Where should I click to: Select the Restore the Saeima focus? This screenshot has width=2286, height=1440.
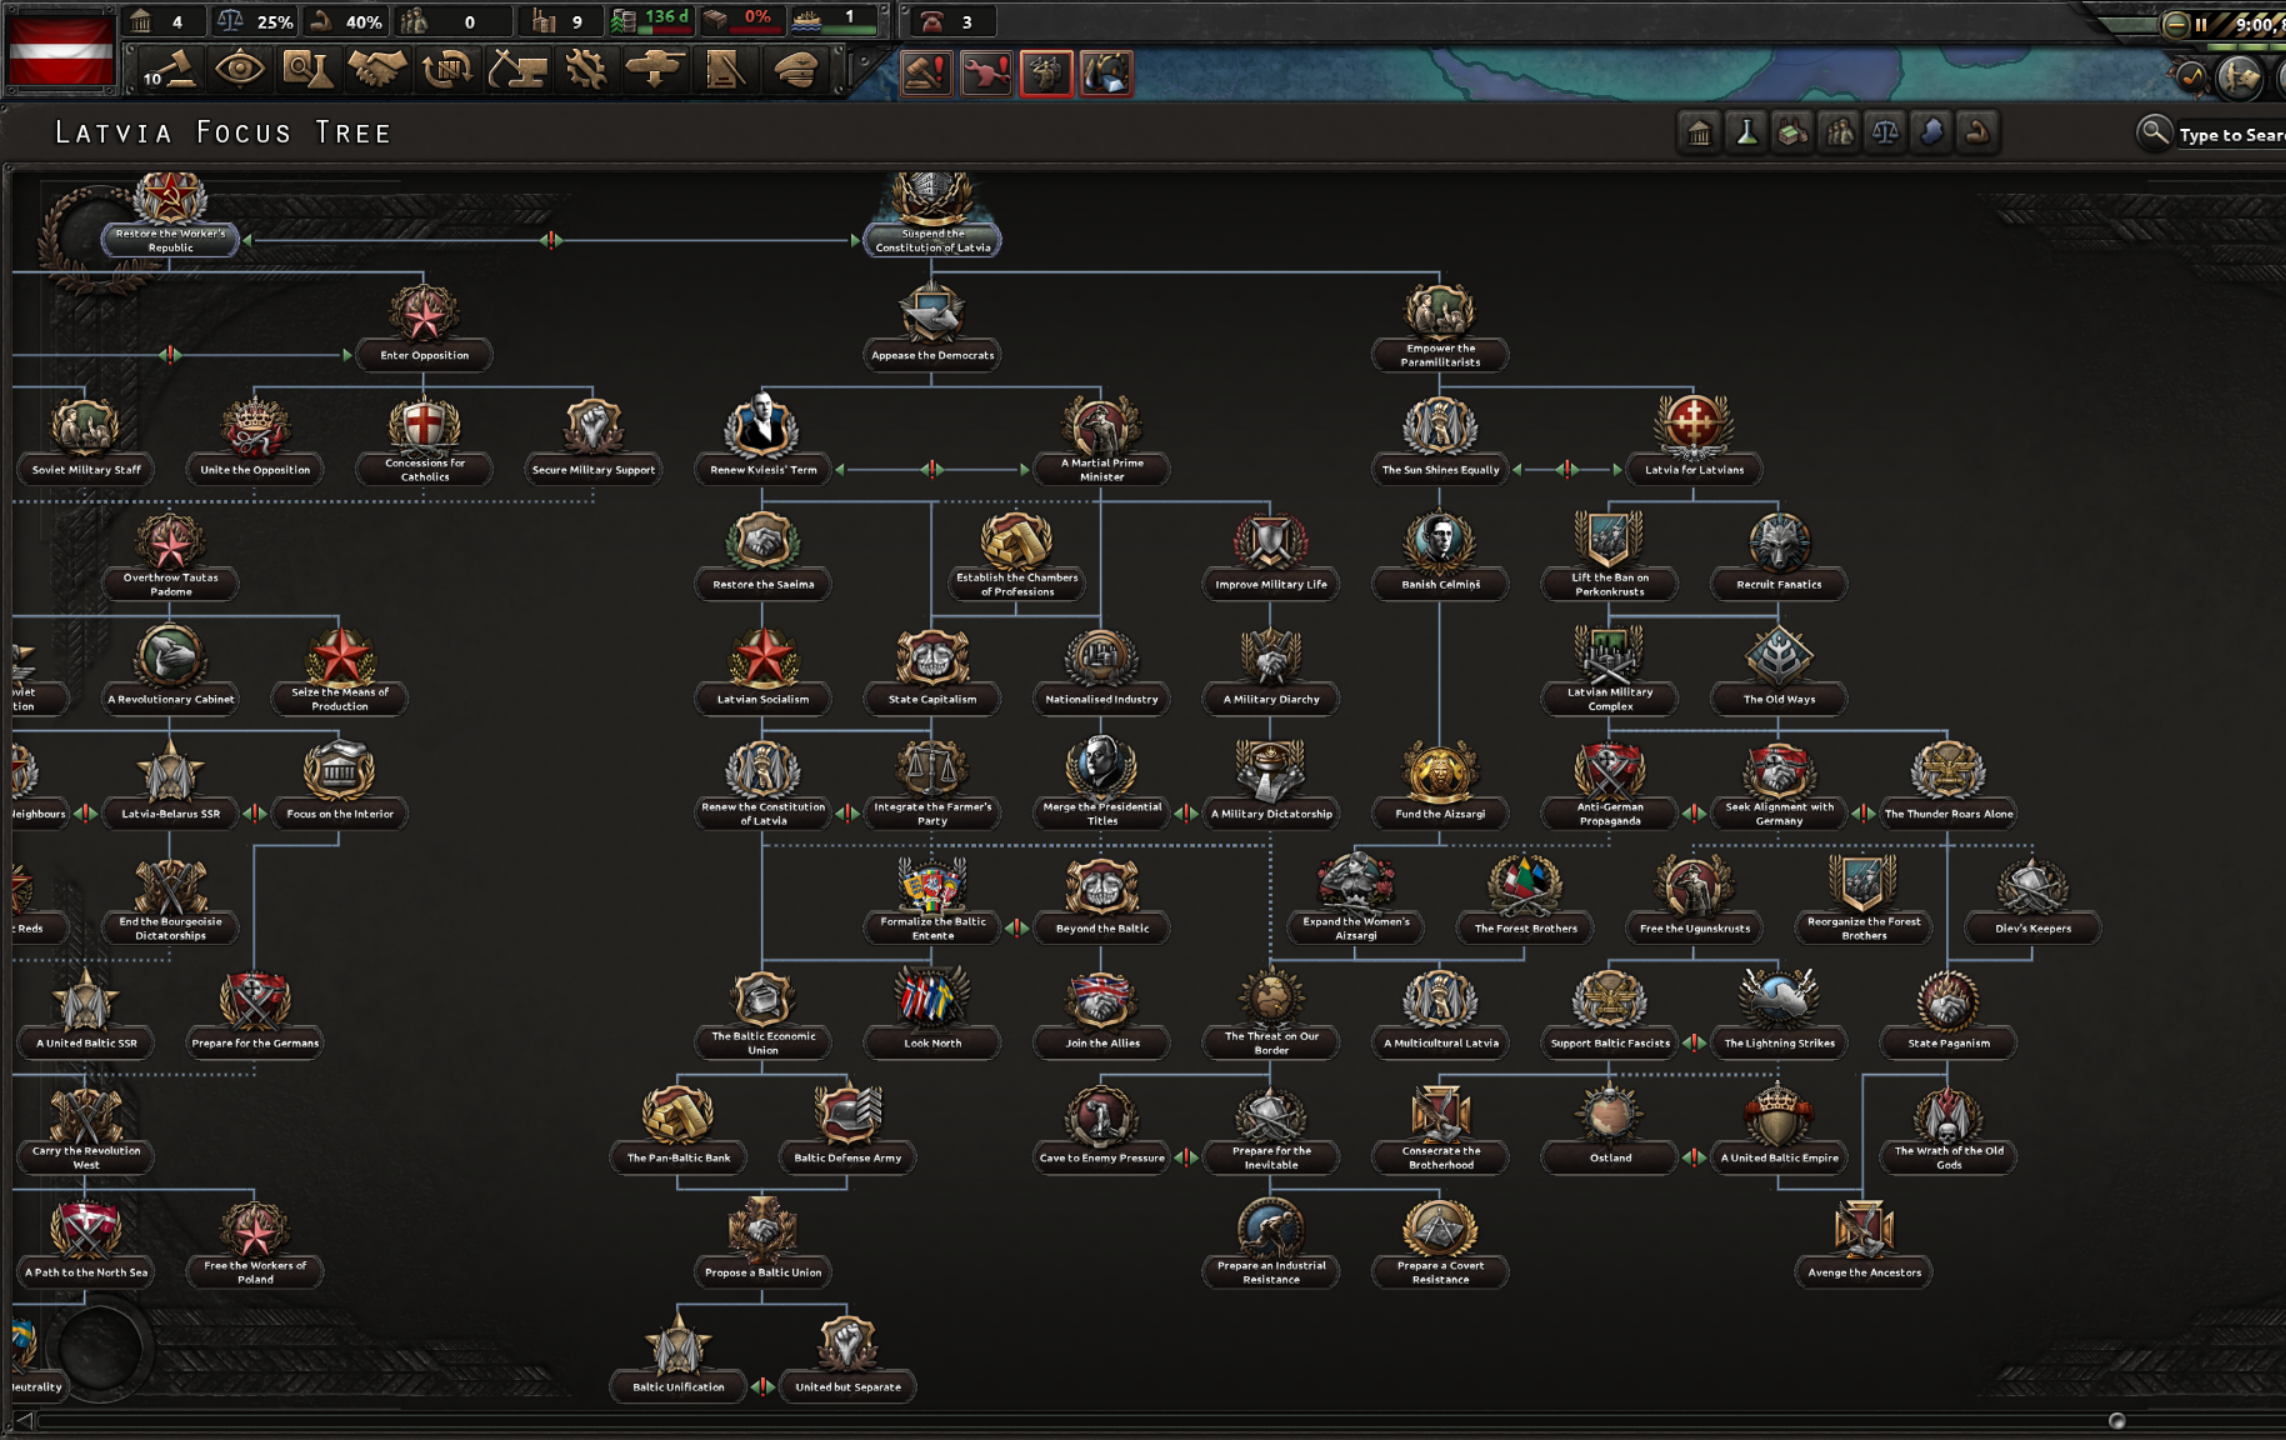click(x=763, y=584)
